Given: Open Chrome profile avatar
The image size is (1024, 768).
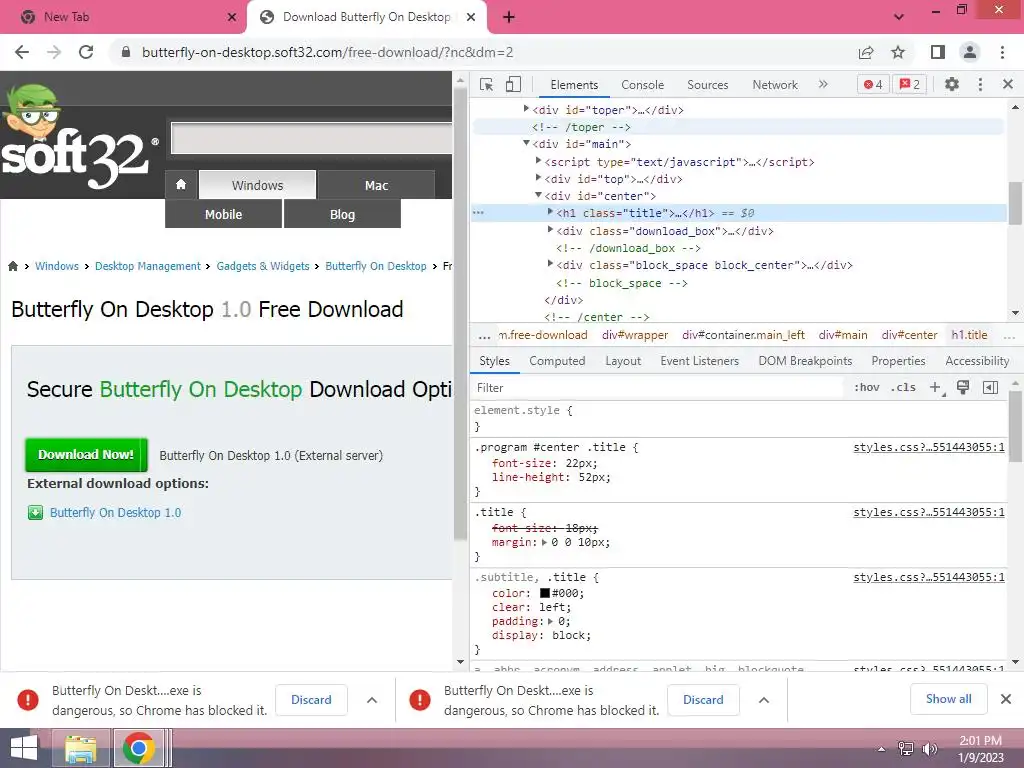Looking at the screenshot, I should coord(970,52).
